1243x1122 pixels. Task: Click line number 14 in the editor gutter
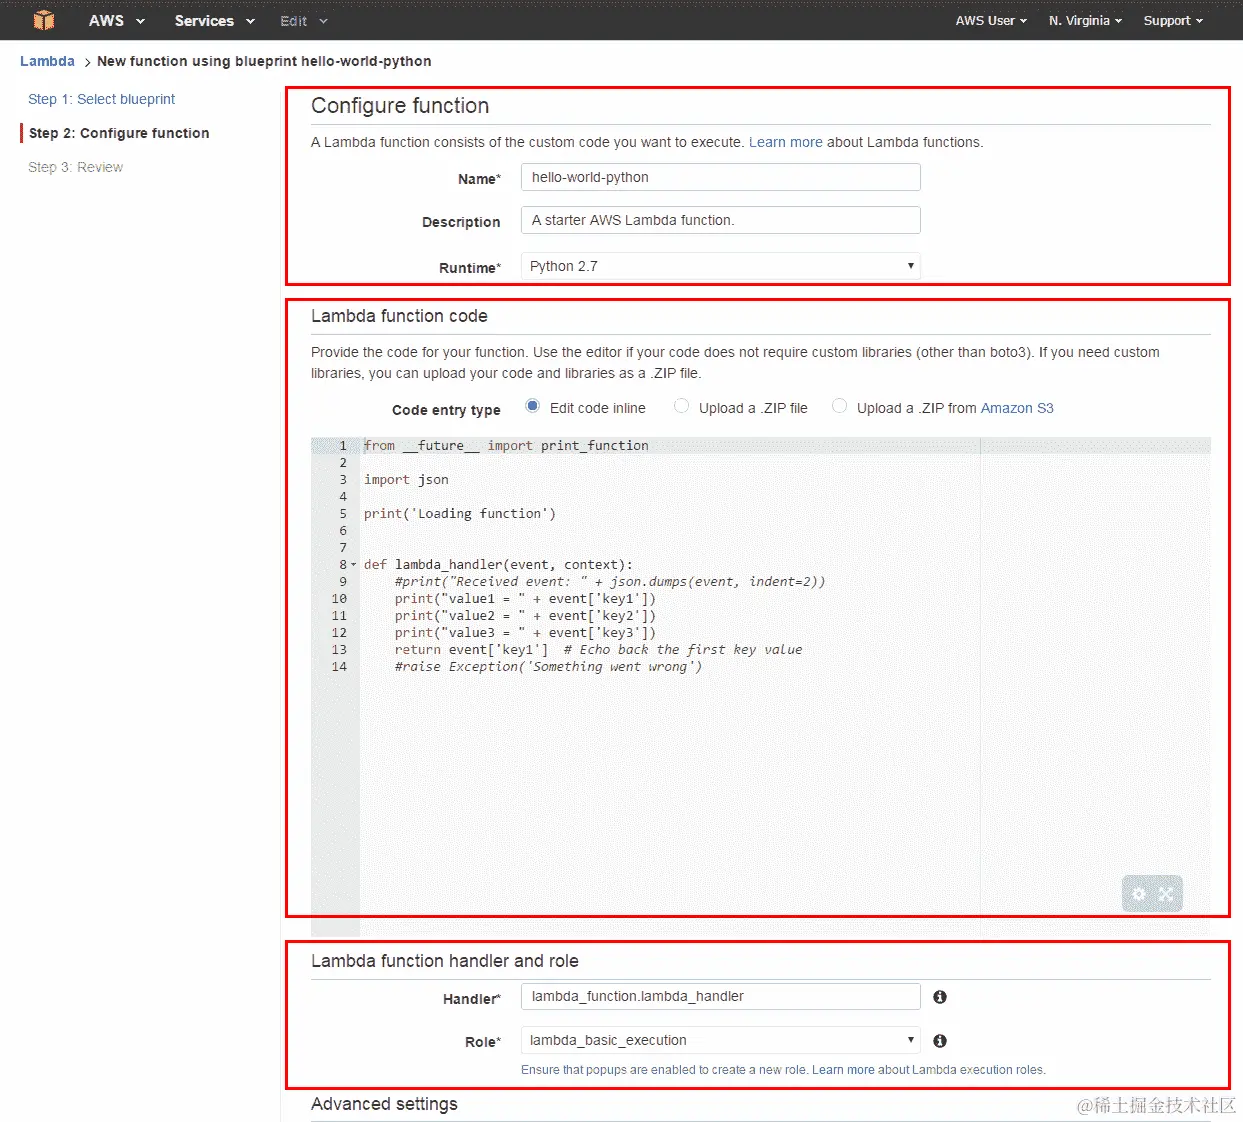[339, 667]
